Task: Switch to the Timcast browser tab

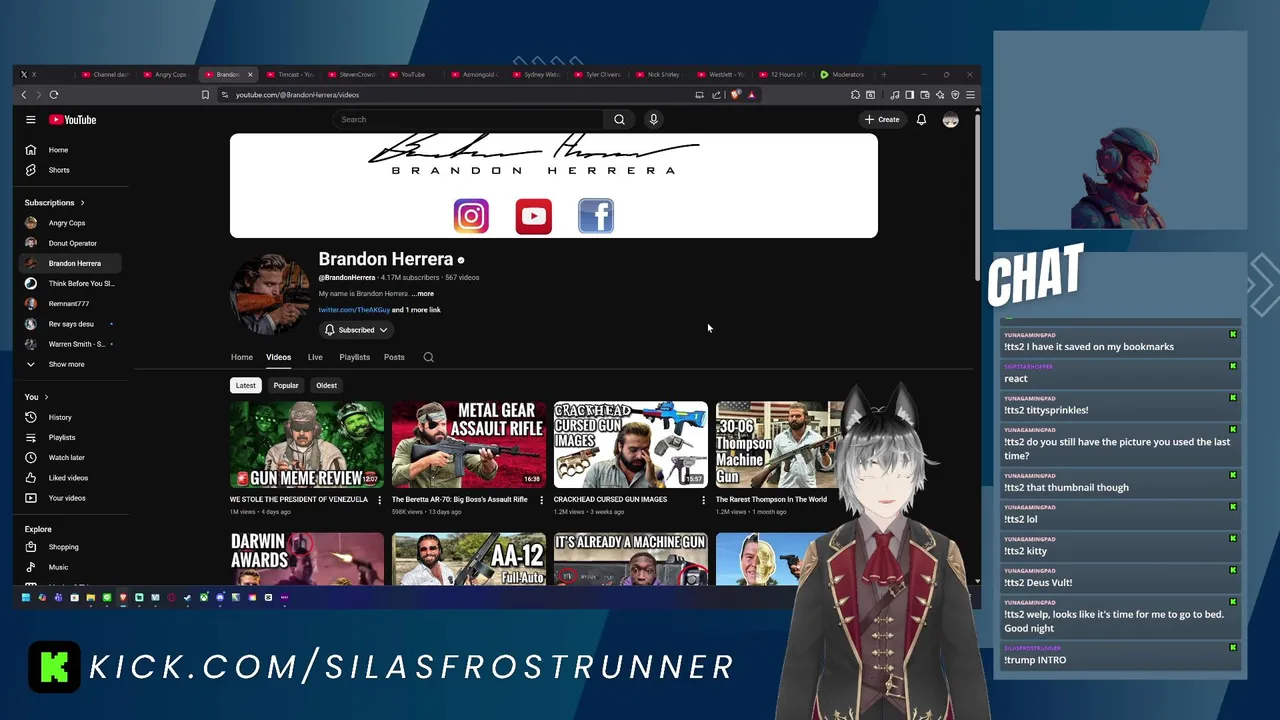Action: coord(290,74)
